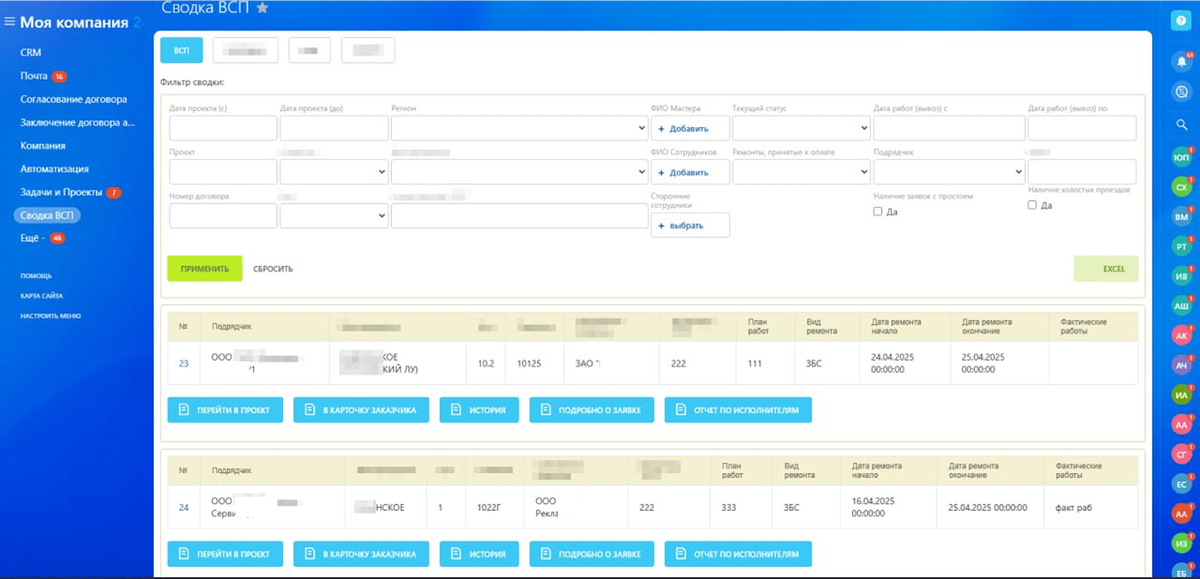Select the ВСП tab
Viewport: 1200px width, 579px height.
[181, 50]
